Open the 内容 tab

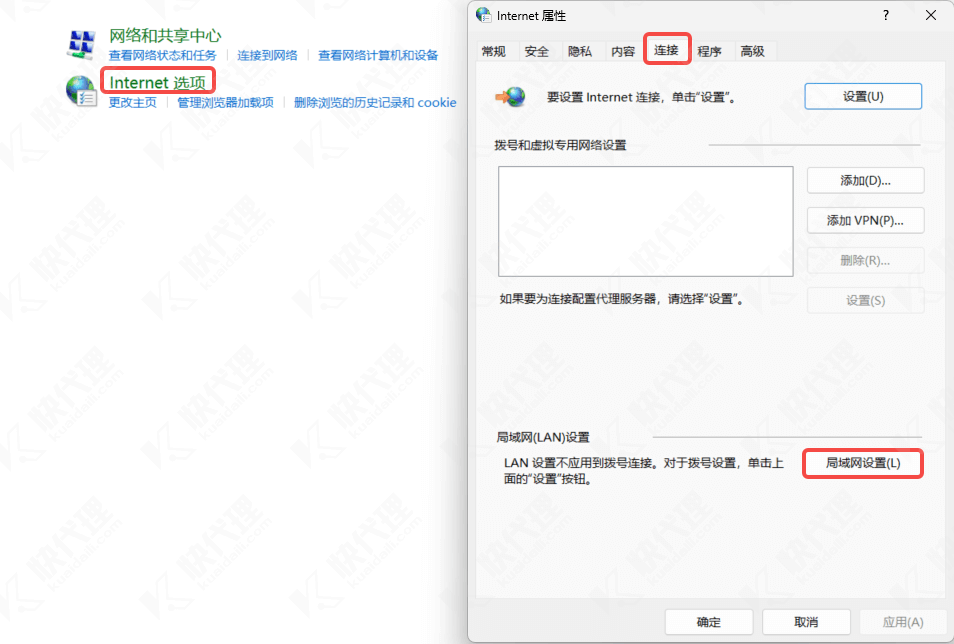pyautogui.click(x=623, y=50)
